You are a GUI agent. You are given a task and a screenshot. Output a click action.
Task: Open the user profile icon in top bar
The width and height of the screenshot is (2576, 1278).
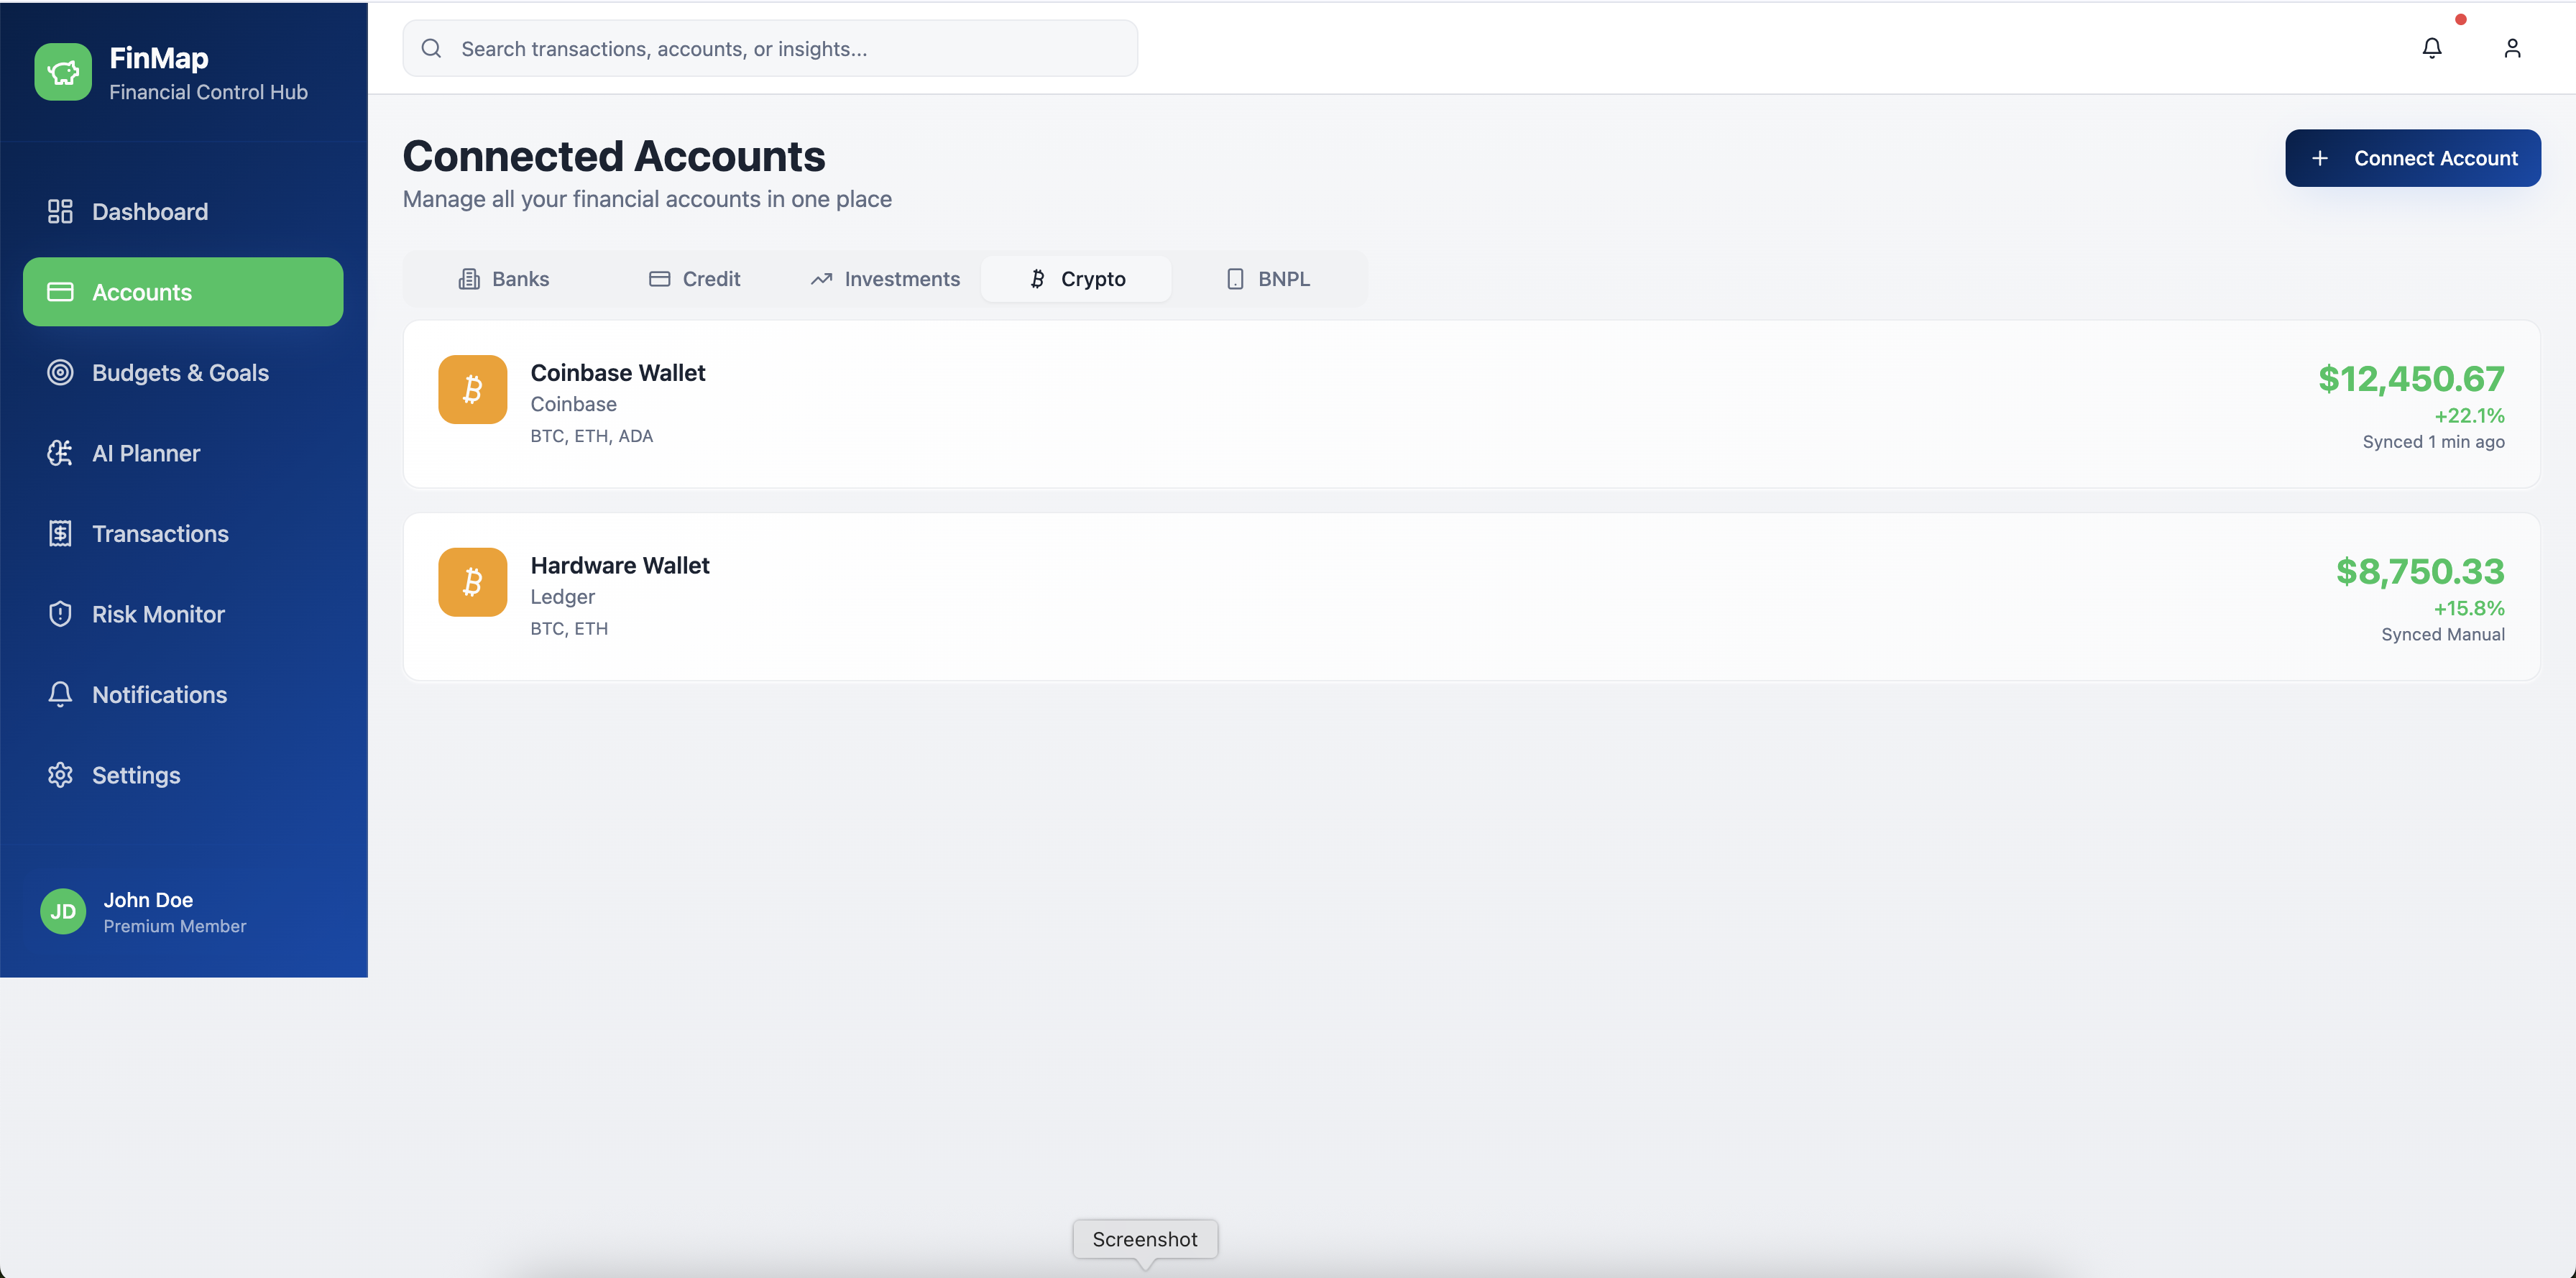pos(2512,48)
